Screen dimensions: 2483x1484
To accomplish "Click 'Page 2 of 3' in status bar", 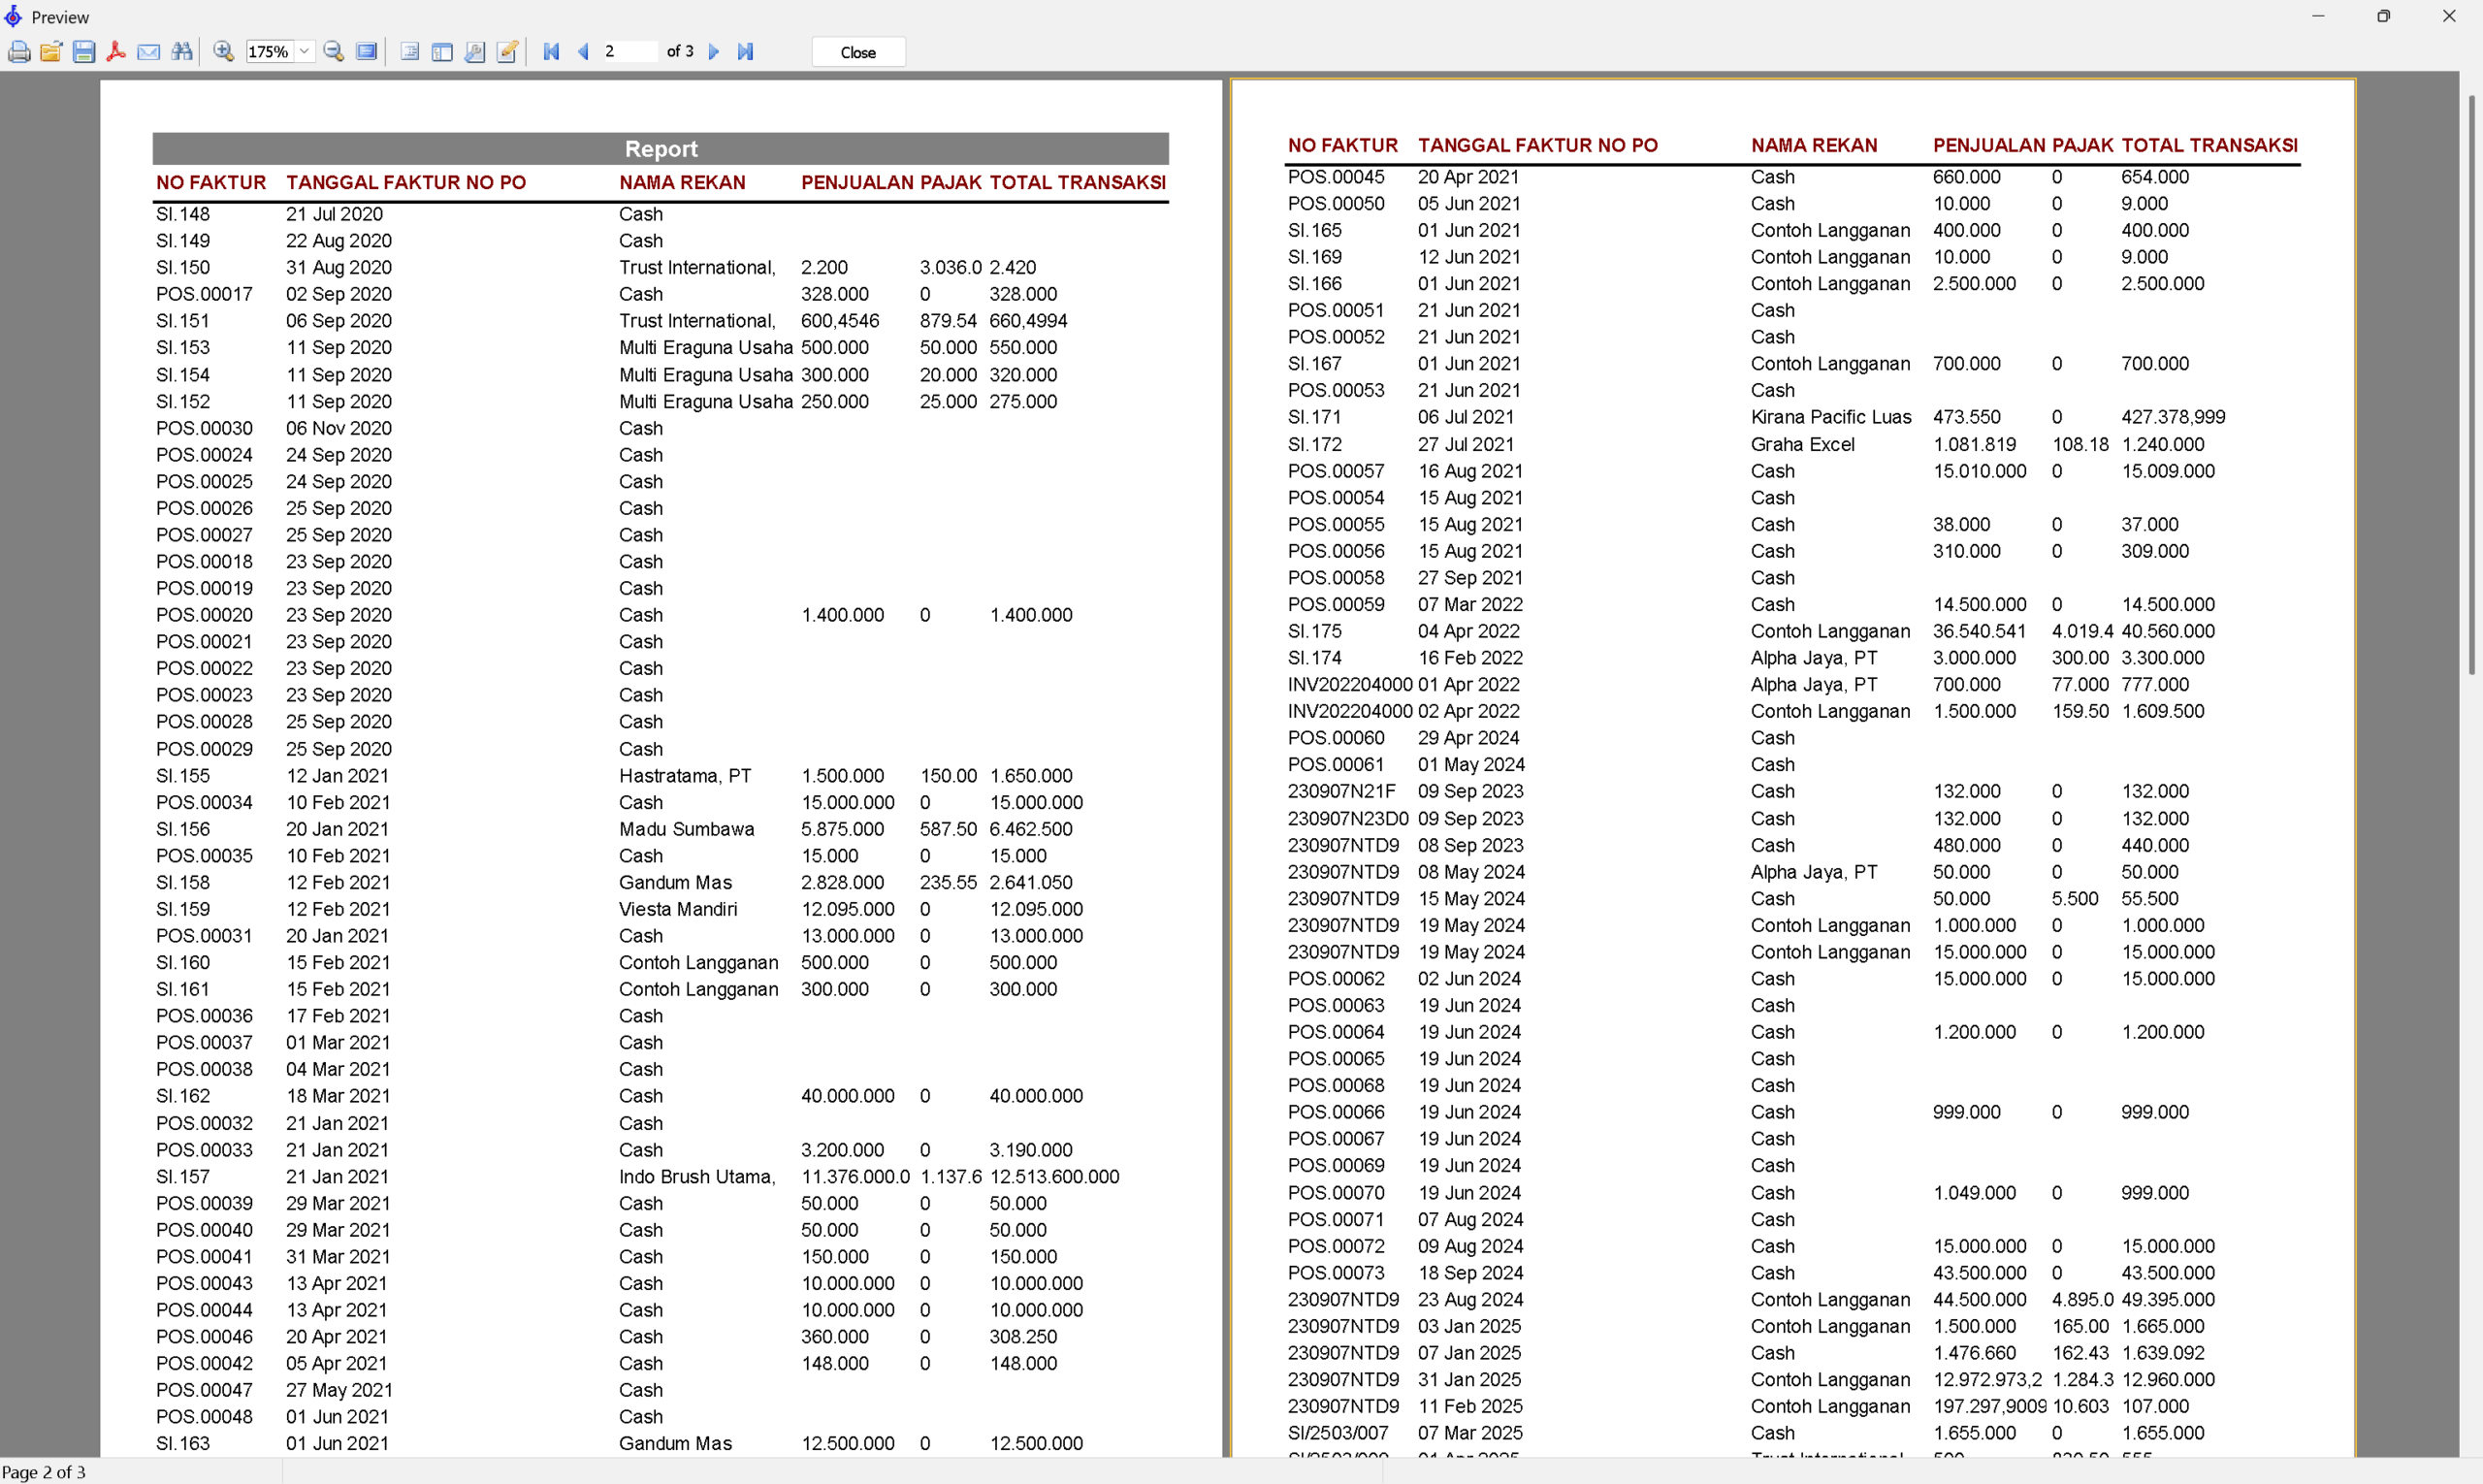I will [x=44, y=1472].
